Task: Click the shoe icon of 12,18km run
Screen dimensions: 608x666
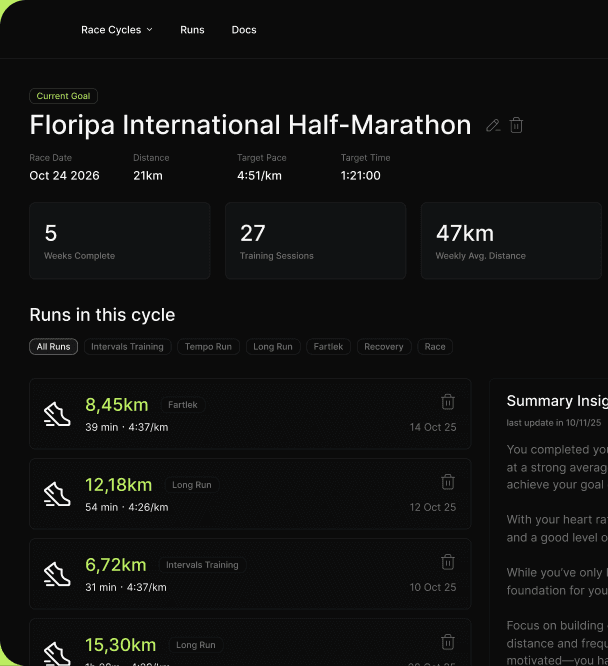Action: (57, 494)
